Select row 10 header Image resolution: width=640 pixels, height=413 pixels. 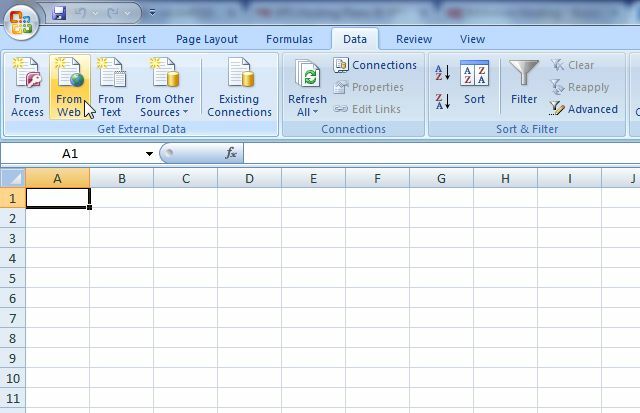click(x=13, y=378)
